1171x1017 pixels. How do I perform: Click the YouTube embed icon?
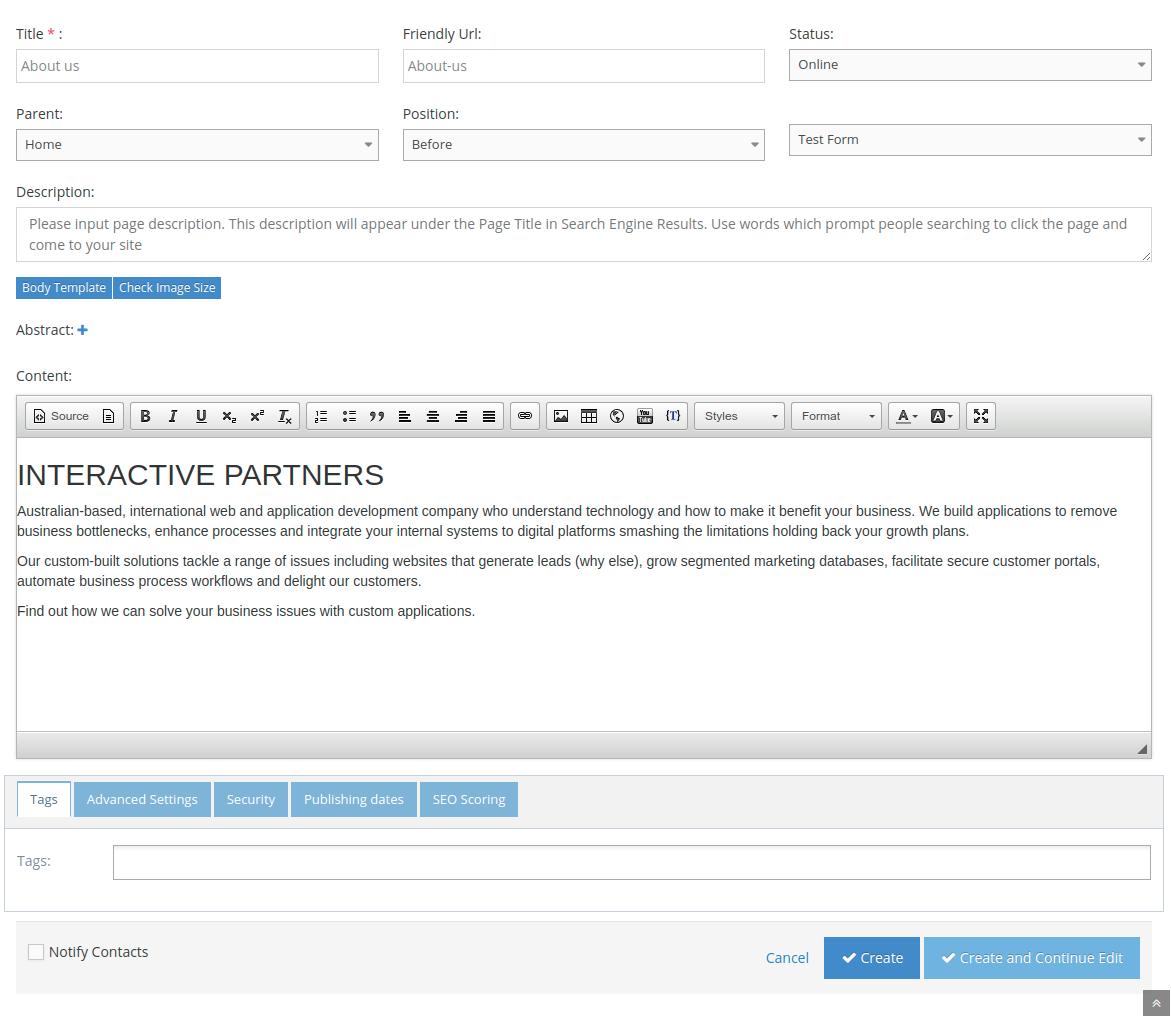click(644, 416)
